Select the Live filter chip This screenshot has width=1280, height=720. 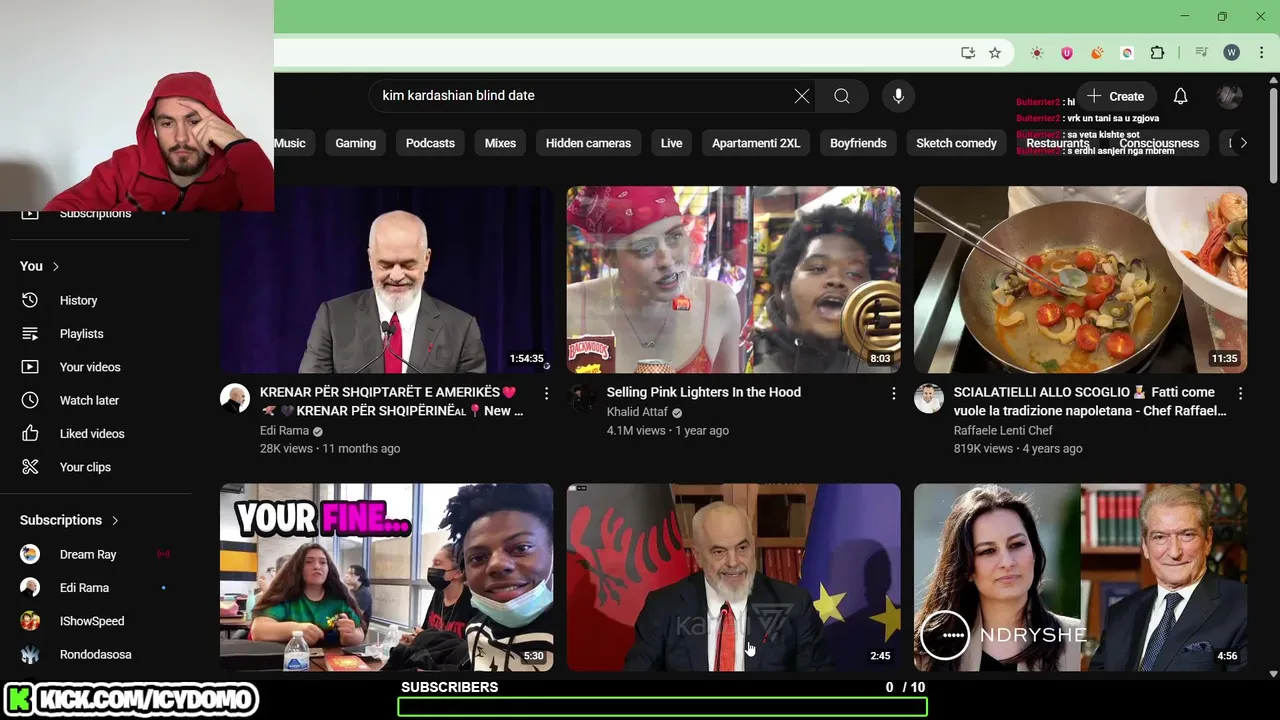[671, 143]
